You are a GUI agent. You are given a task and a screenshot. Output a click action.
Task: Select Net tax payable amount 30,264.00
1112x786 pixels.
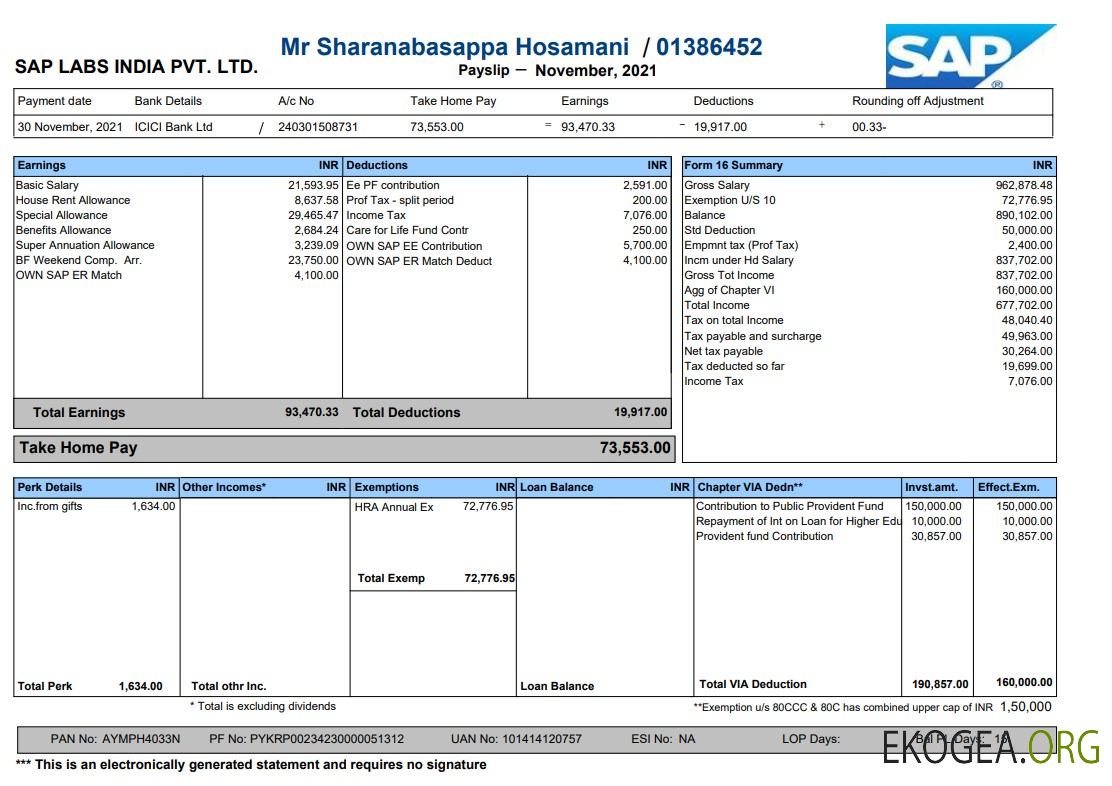click(x=1027, y=351)
